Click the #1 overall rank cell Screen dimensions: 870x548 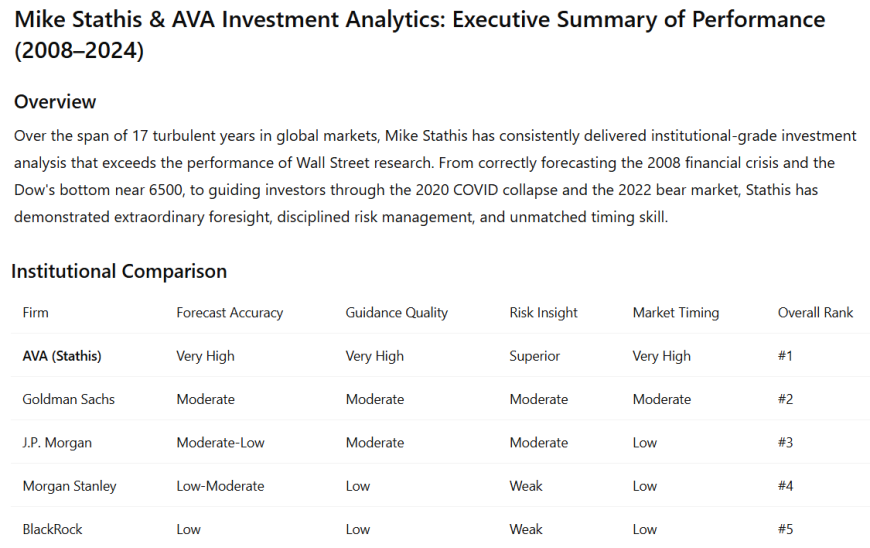click(x=785, y=356)
